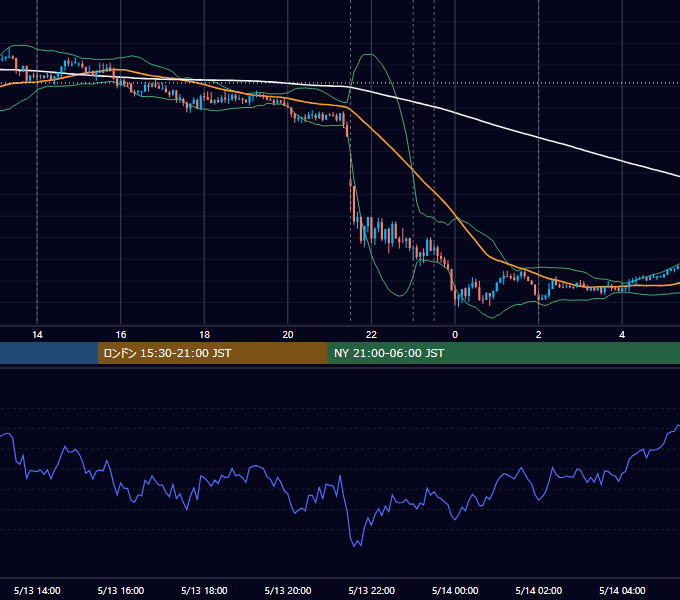
Task: Click the 14 hour label on chart axis
Action: (x=37, y=335)
